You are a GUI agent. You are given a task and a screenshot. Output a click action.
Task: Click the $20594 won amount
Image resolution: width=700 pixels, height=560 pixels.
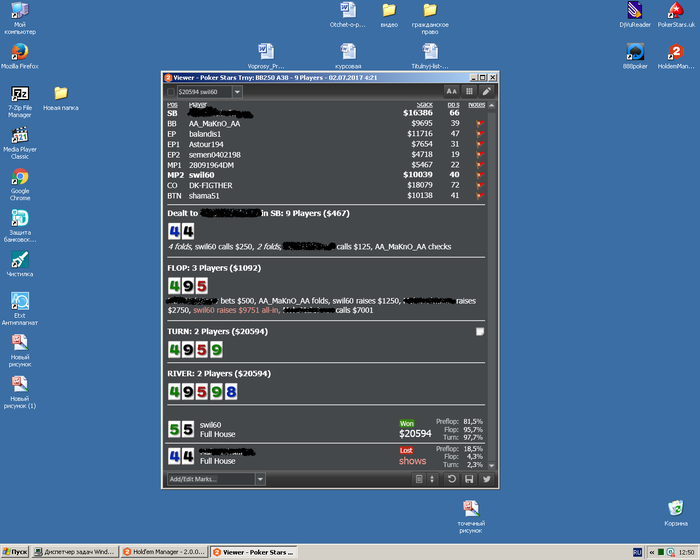click(x=415, y=434)
